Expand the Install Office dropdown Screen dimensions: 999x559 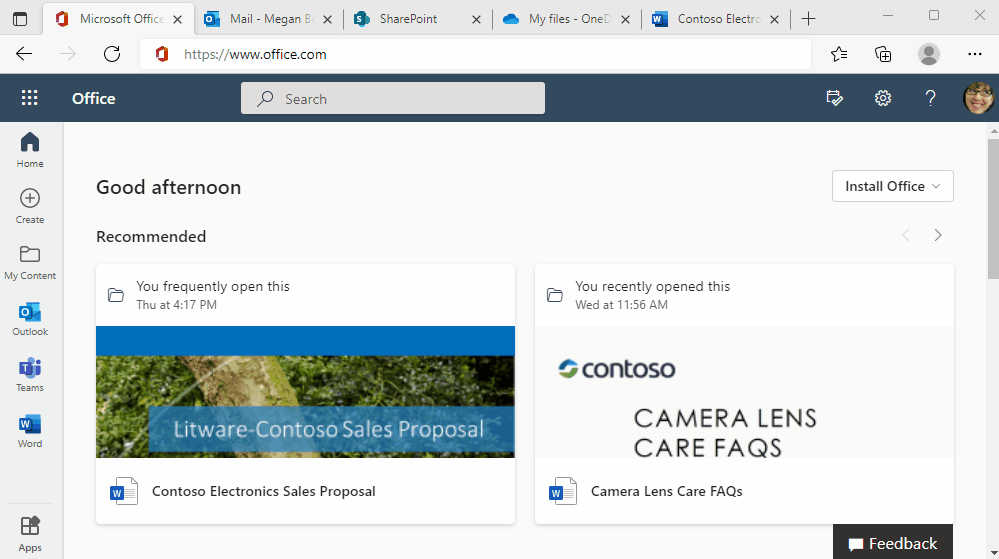(x=892, y=186)
